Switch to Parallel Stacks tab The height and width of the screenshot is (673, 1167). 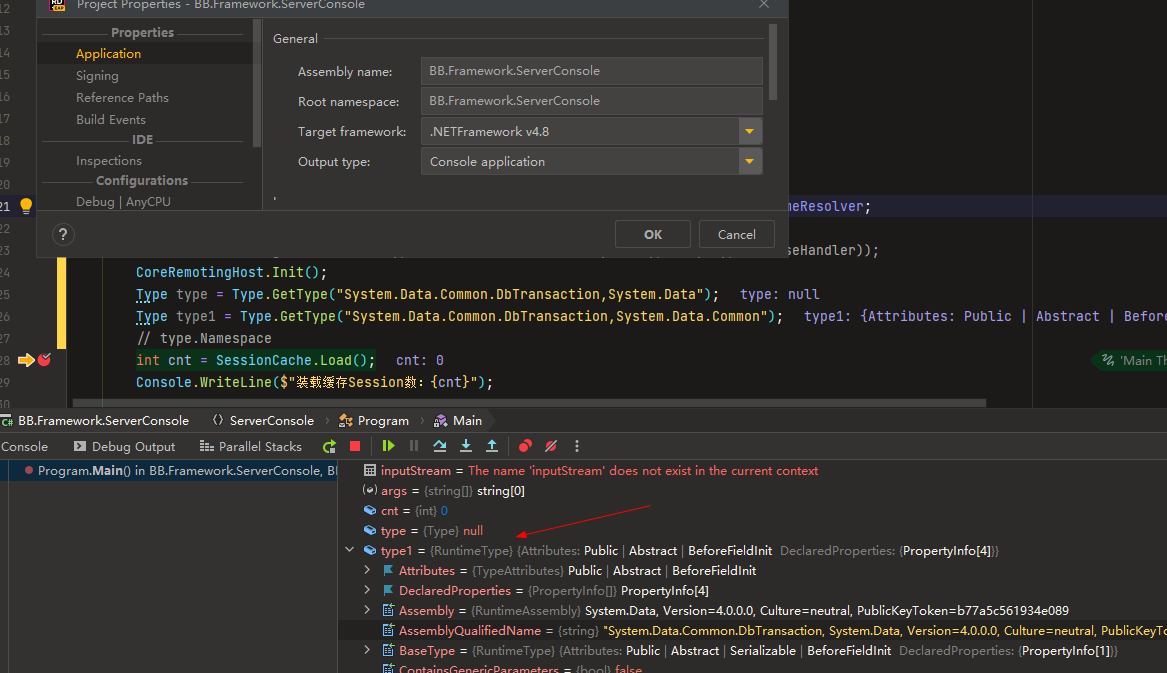point(251,447)
